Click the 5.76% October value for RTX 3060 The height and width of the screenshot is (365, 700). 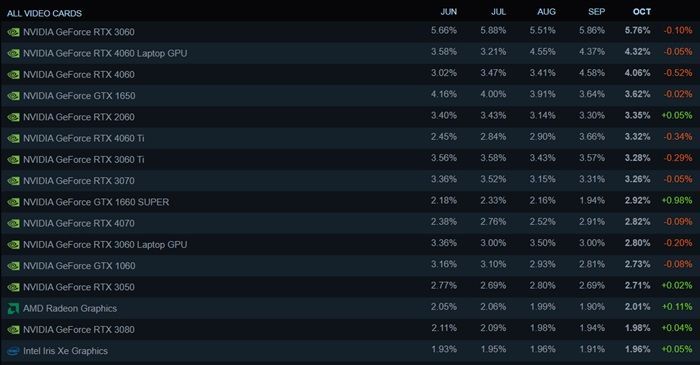[x=638, y=31]
